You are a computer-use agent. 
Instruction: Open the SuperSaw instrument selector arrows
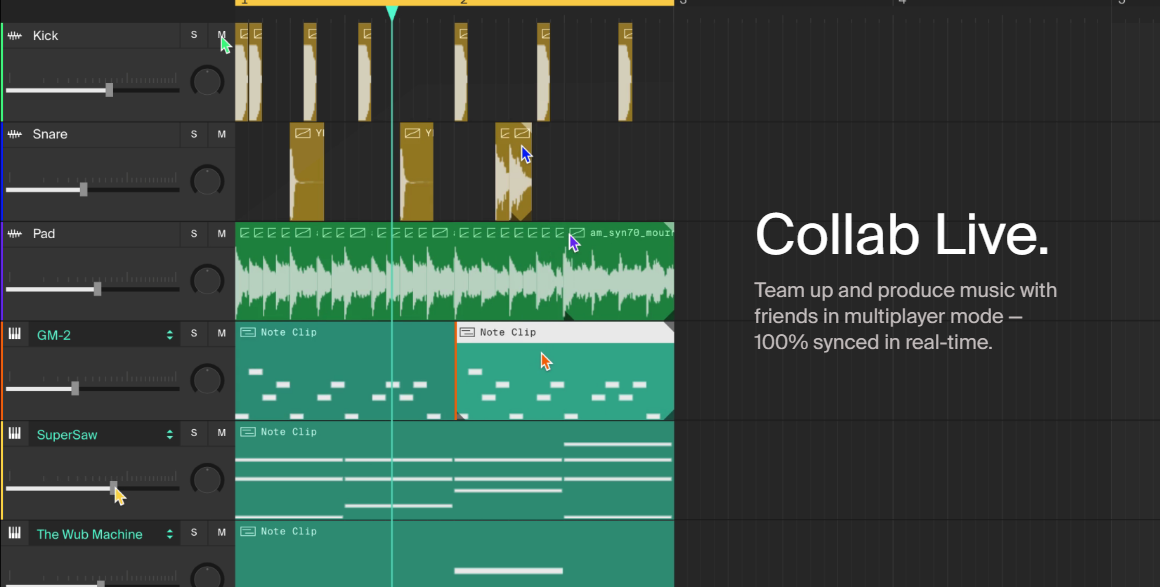(x=169, y=435)
